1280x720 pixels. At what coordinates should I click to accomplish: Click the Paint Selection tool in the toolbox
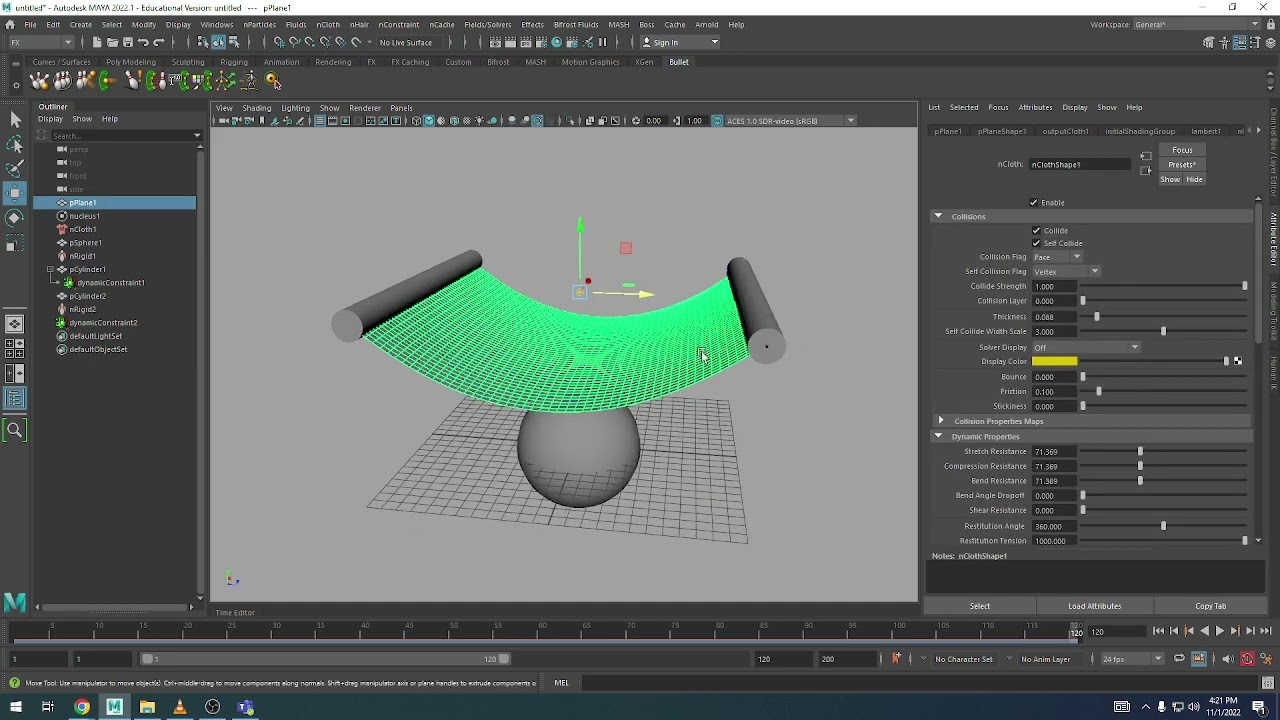pyautogui.click(x=15, y=168)
